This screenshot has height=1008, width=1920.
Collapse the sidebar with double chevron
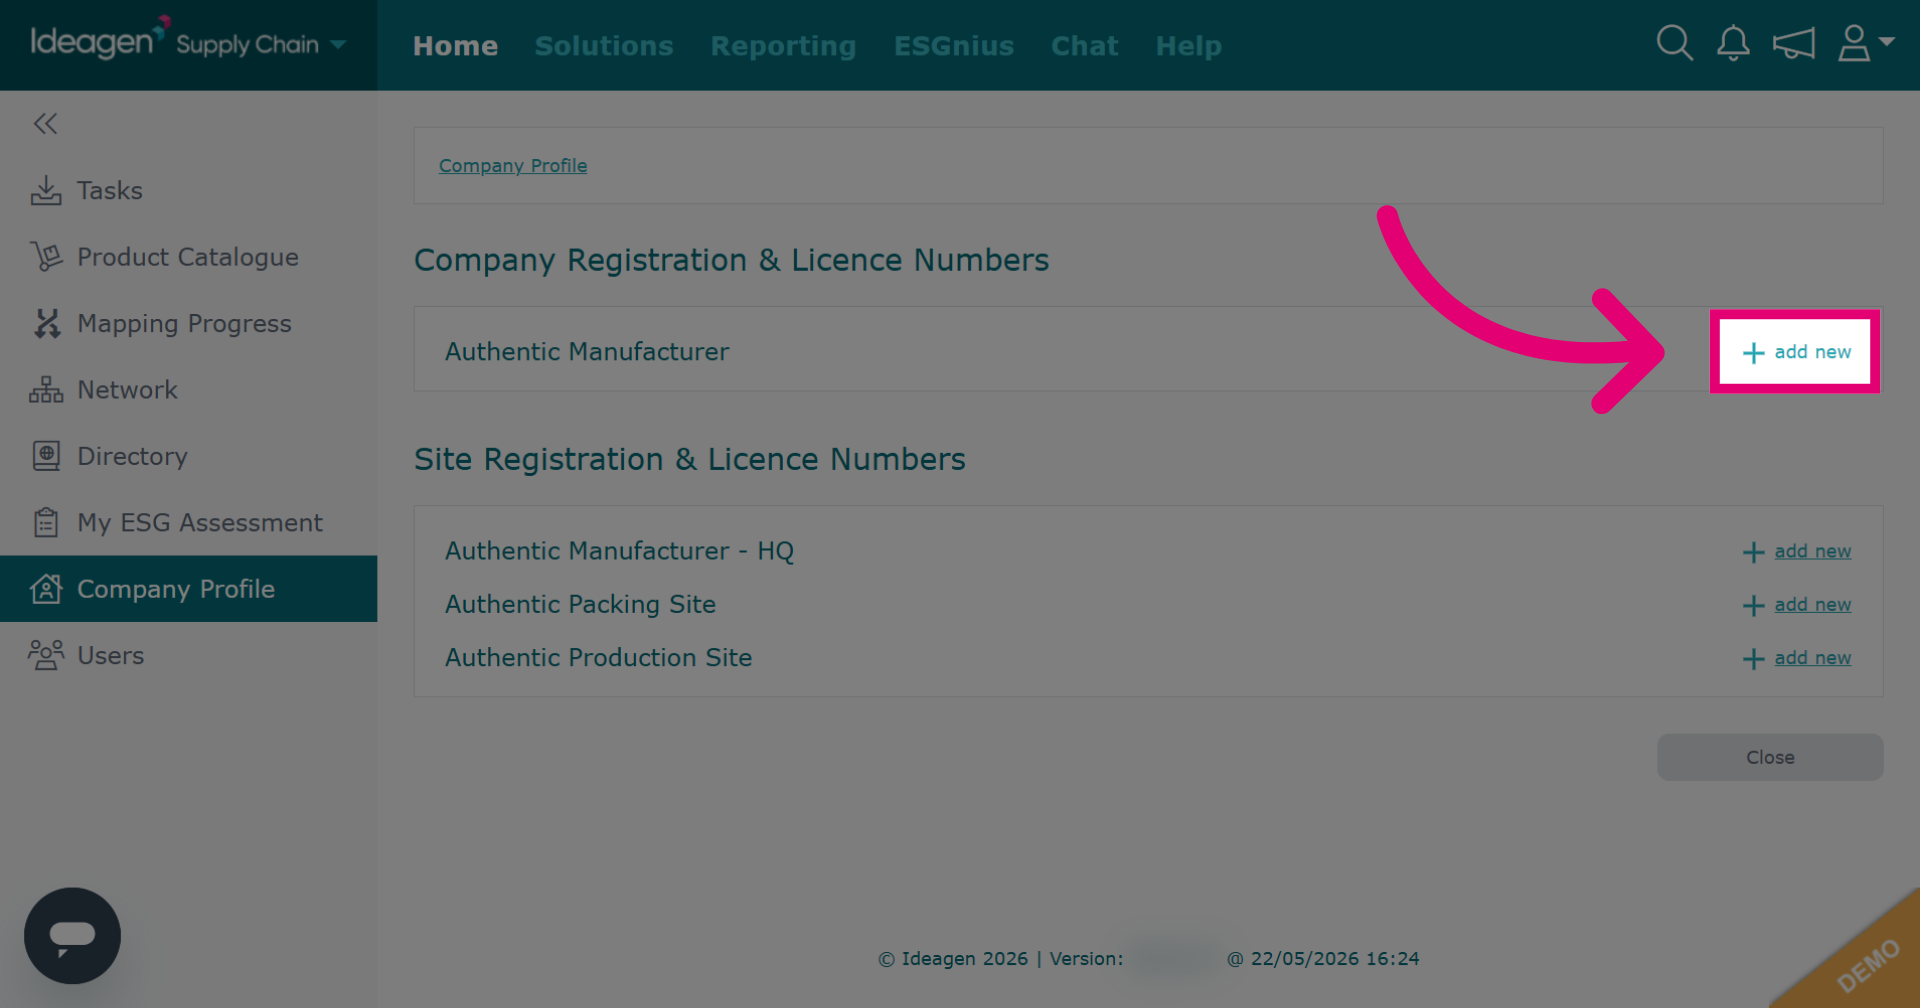[45, 124]
